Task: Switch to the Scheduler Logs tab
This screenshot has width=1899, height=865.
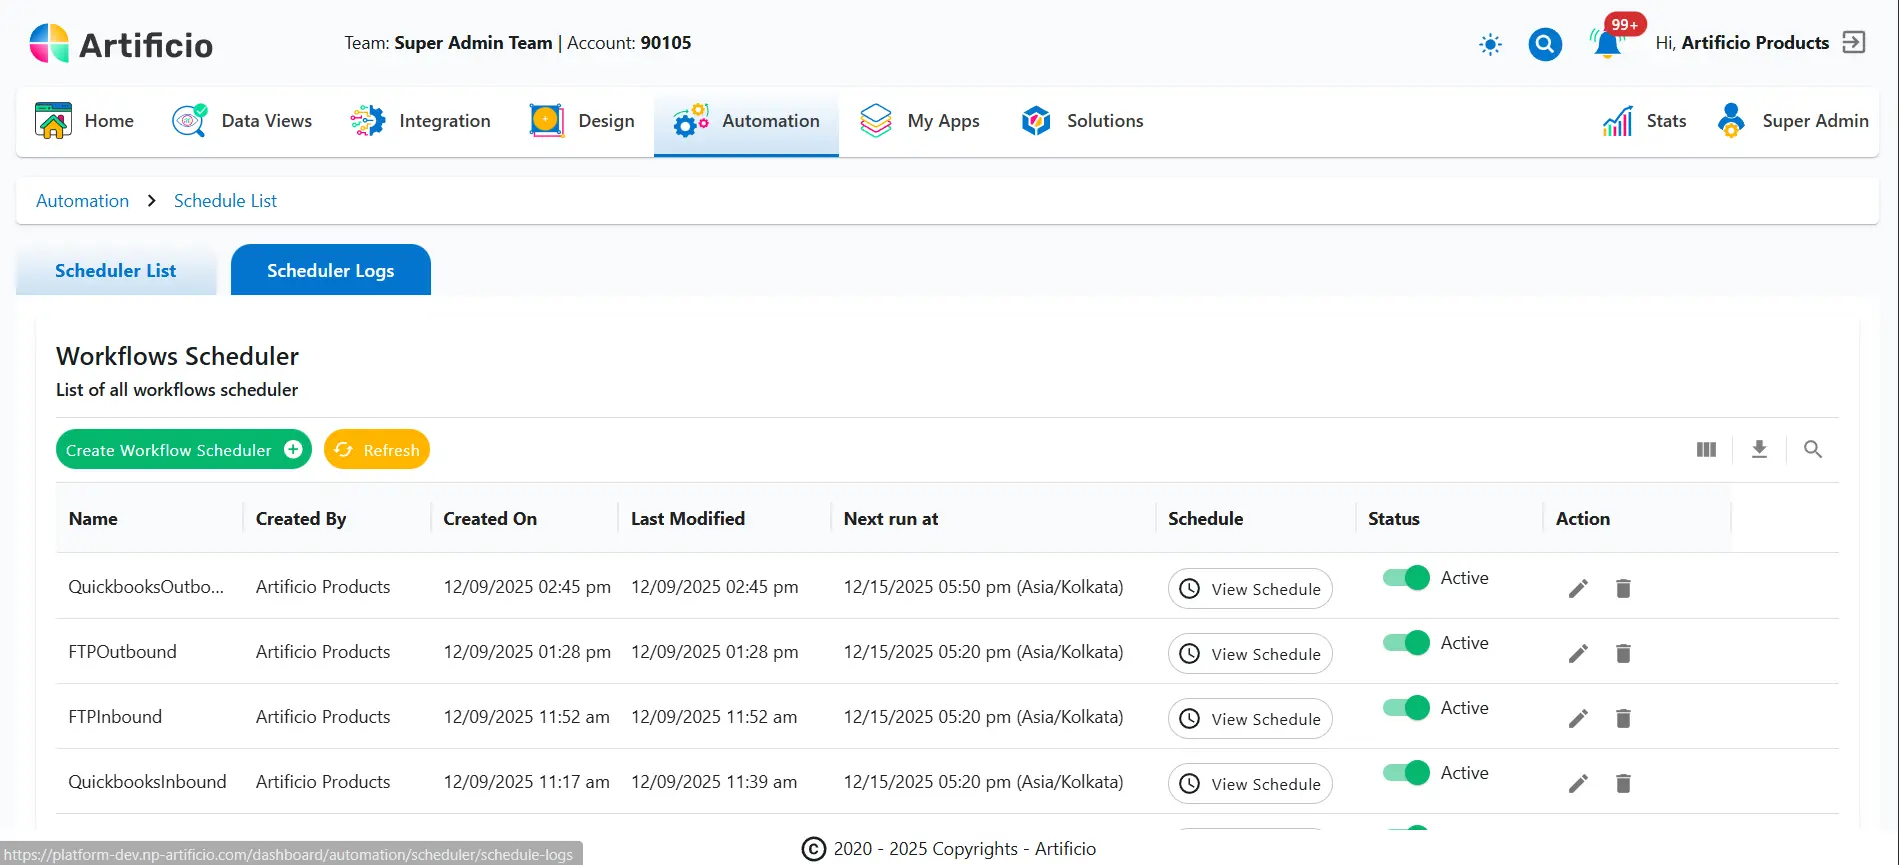Action: (x=330, y=271)
